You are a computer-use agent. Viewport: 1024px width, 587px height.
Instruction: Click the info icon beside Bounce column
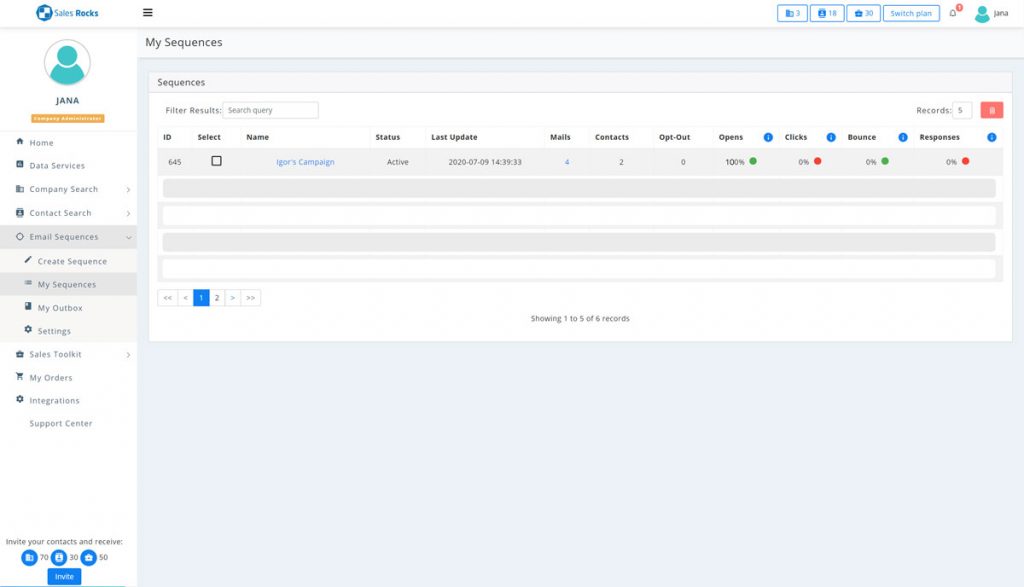tap(902, 137)
